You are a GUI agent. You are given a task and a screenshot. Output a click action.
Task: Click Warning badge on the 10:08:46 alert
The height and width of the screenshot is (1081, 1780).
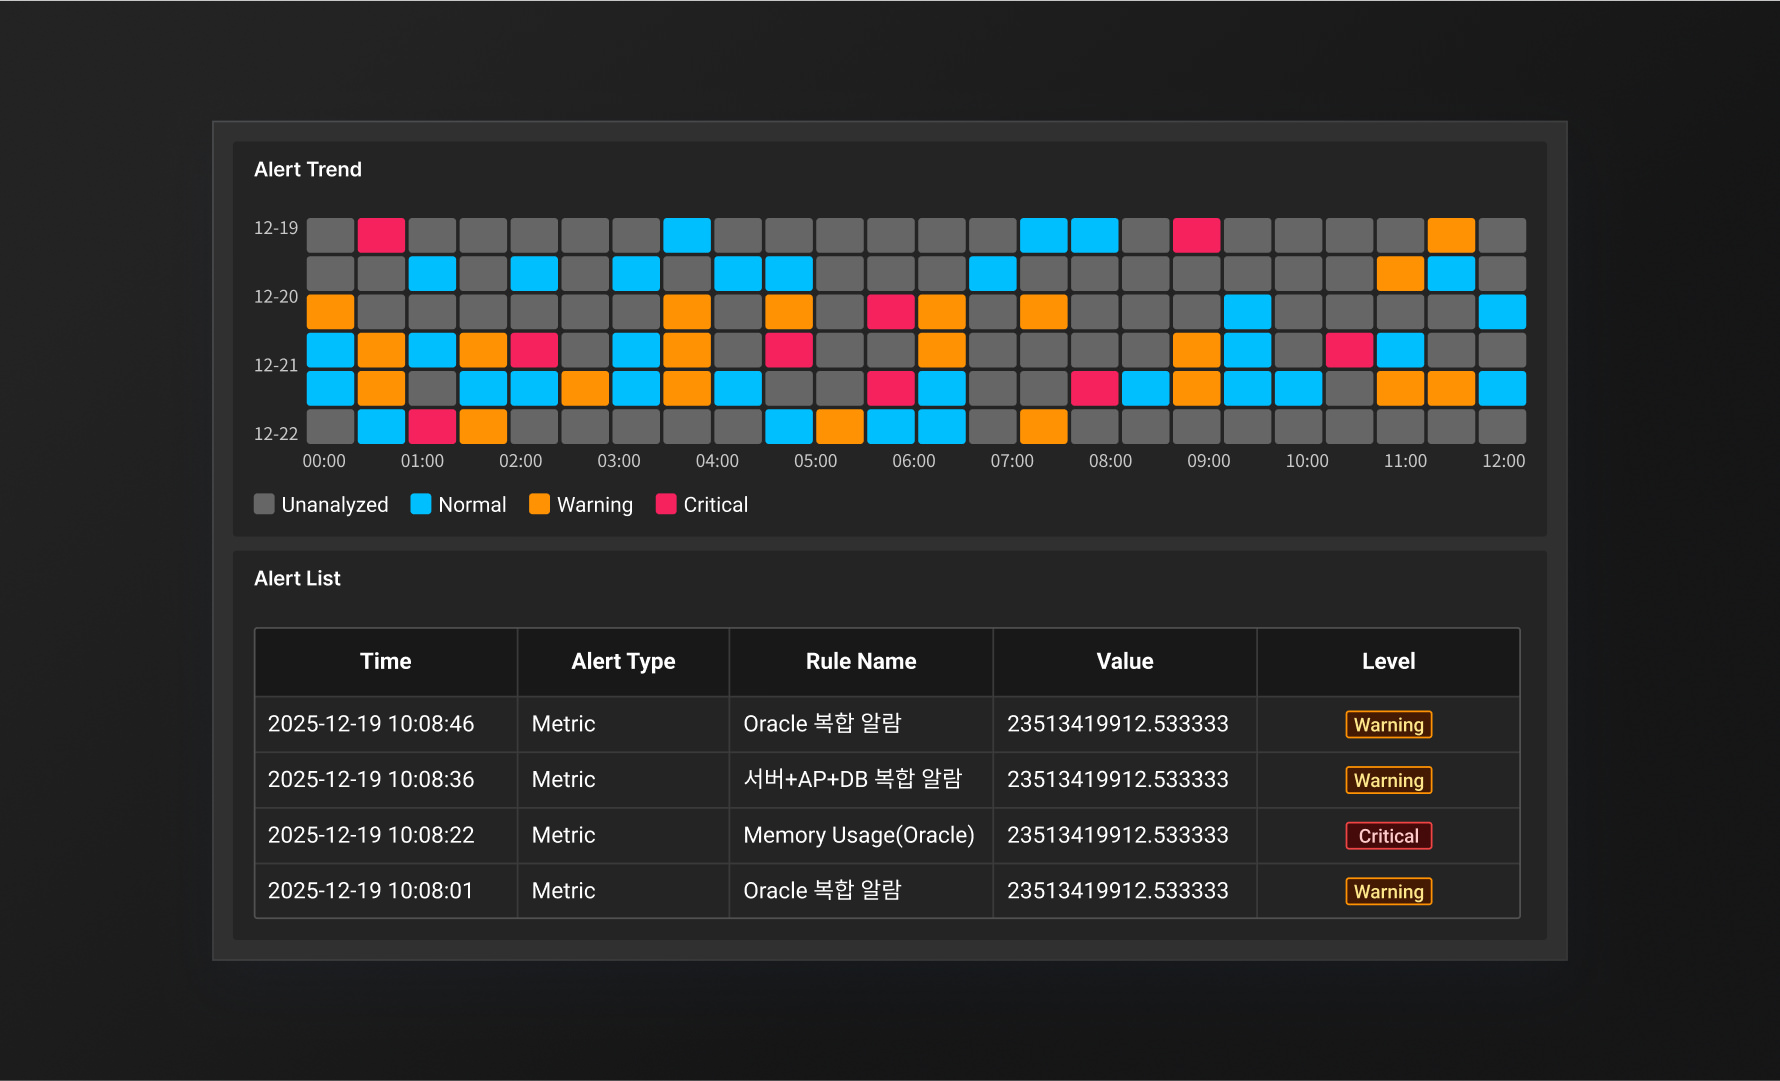coord(1388,725)
